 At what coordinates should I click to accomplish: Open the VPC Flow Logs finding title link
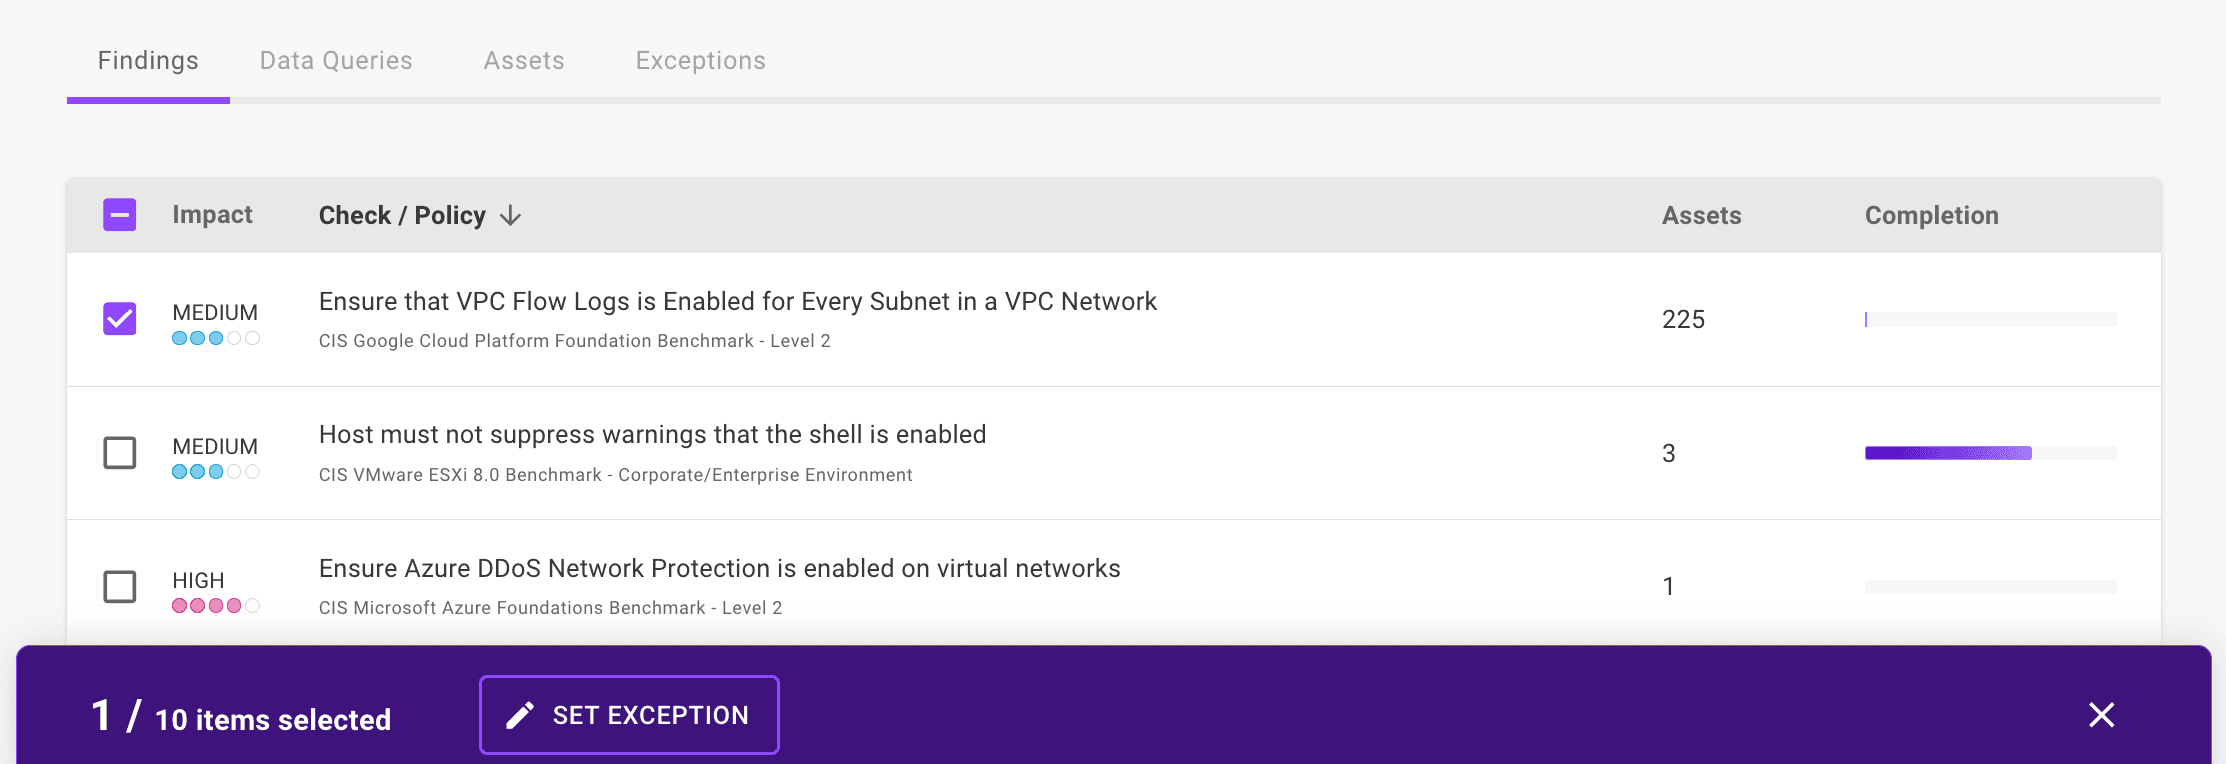[737, 301]
